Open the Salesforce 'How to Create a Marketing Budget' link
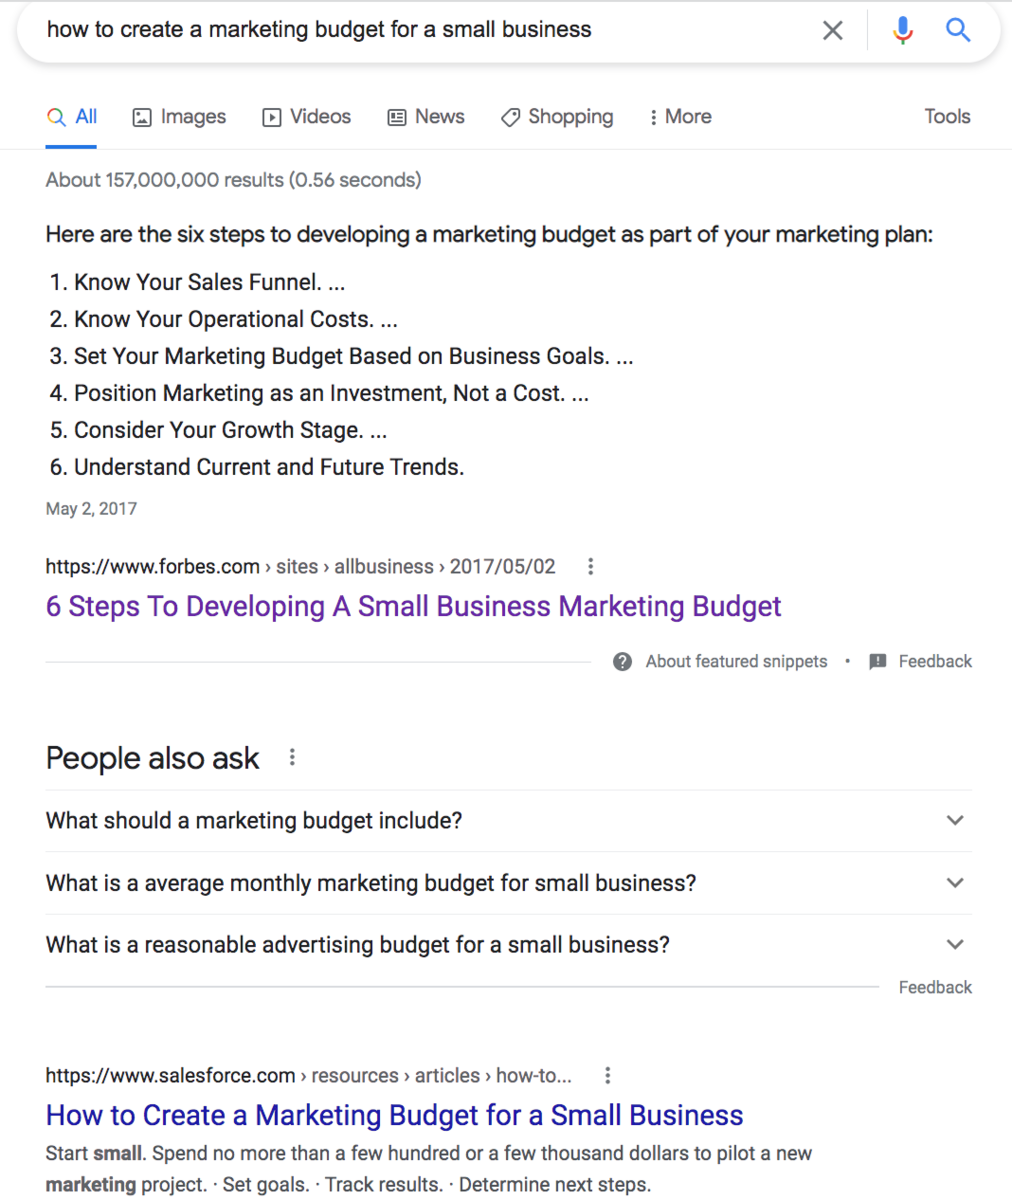The image size is (1012, 1200). coord(394,1115)
